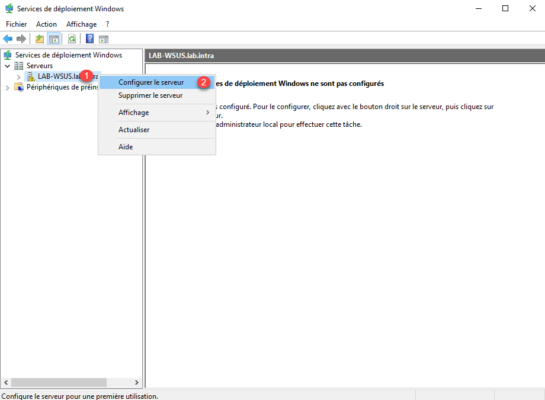Click the Serveurs node icon
The image size is (545, 400).
(19, 66)
